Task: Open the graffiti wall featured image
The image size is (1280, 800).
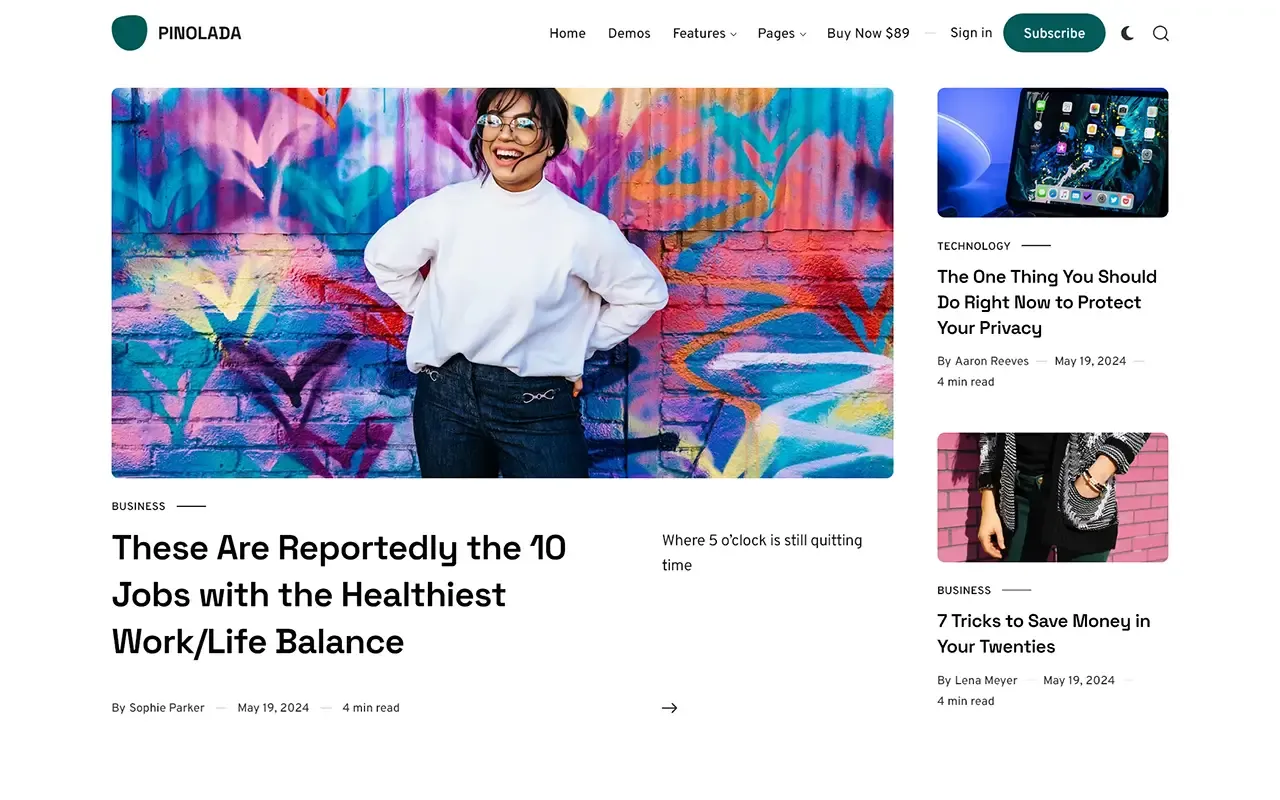Action: pyautogui.click(x=502, y=283)
